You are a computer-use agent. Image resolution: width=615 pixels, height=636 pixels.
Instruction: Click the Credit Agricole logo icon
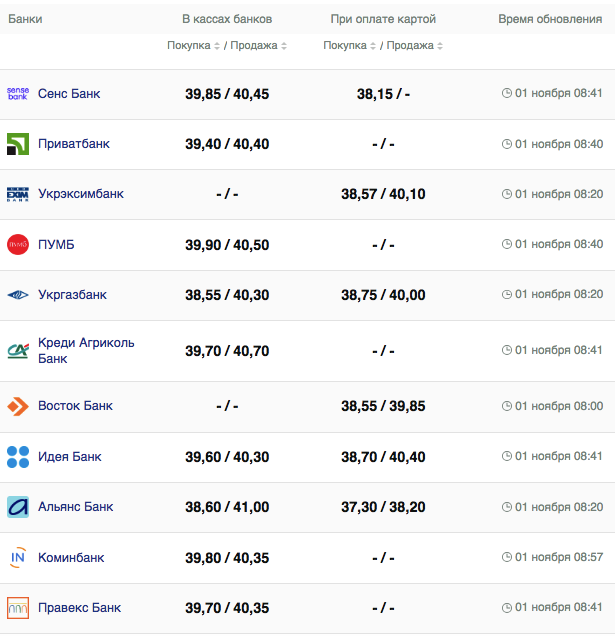[18, 351]
